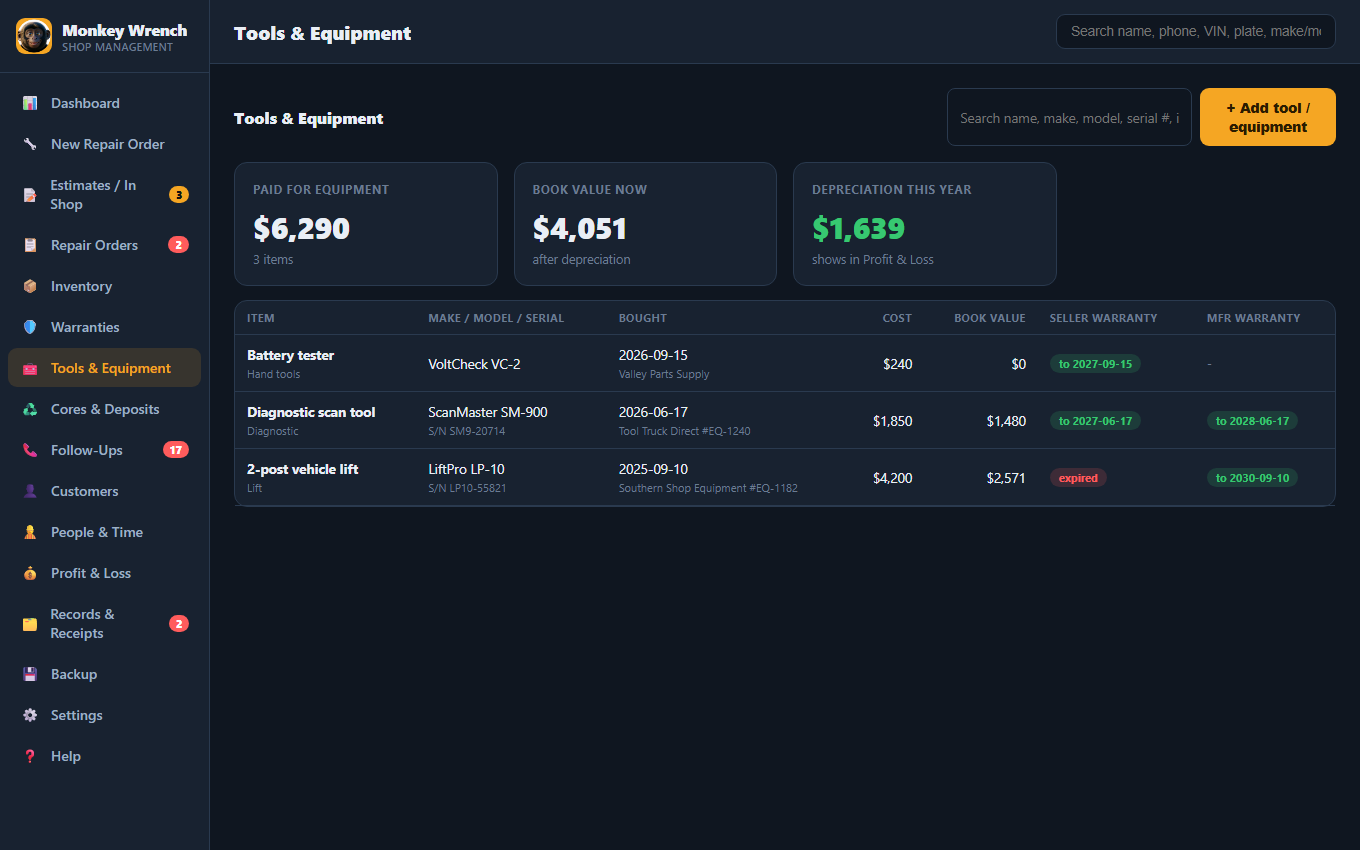Image resolution: width=1360 pixels, height=850 pixels.
Task: Click the Dashboard chart icon
Action: [x=30, y=103]
